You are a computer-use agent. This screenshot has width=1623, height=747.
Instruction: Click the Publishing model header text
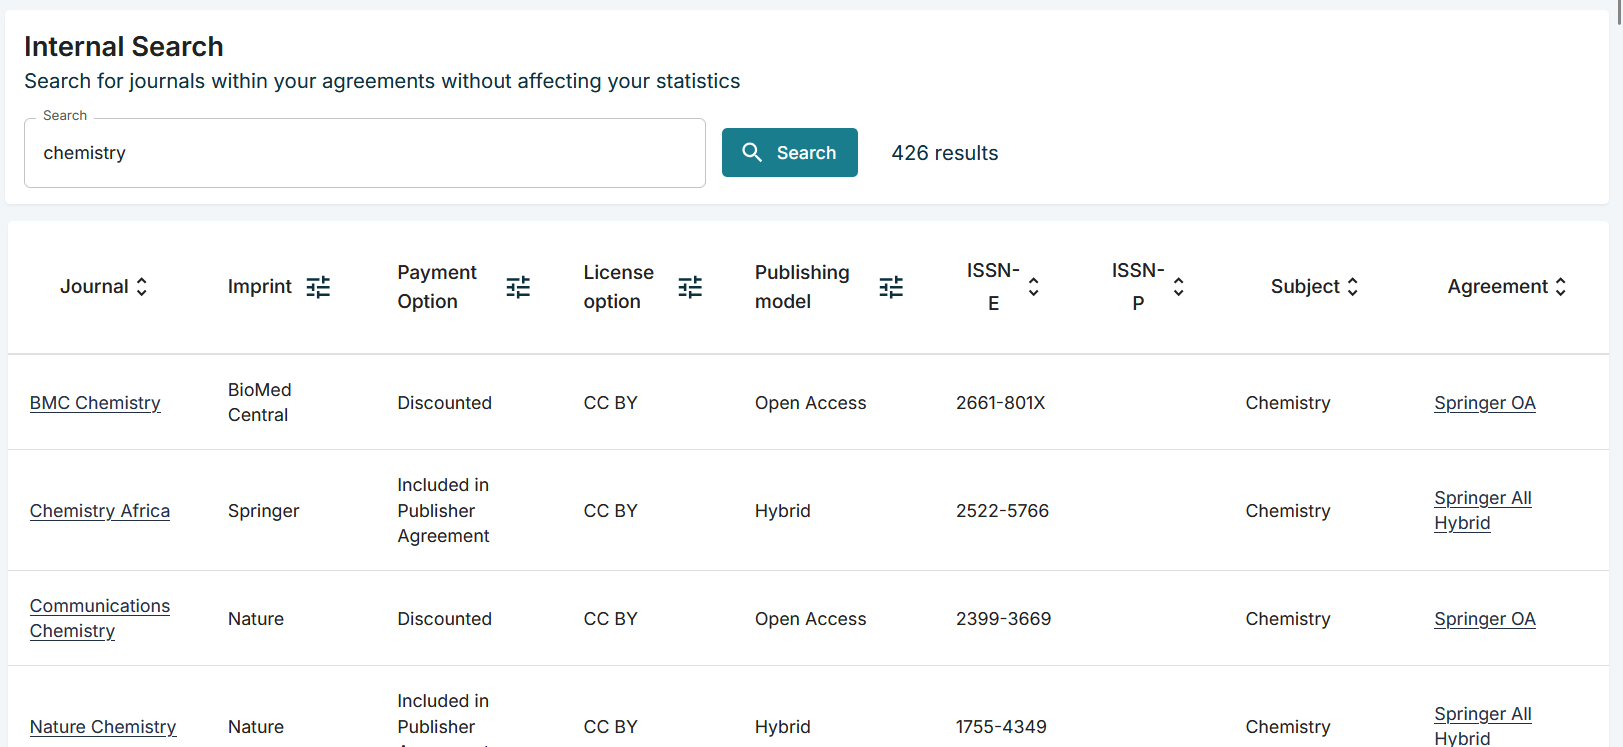click(x=802, y=287)
